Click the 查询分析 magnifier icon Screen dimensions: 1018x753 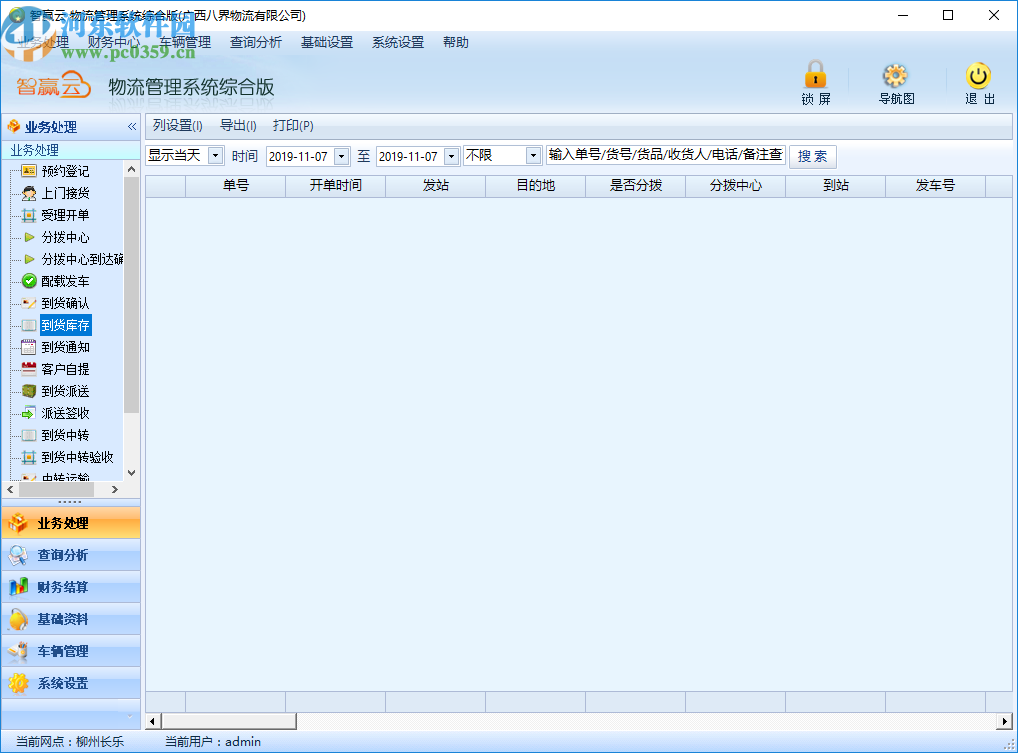(18, 555)
